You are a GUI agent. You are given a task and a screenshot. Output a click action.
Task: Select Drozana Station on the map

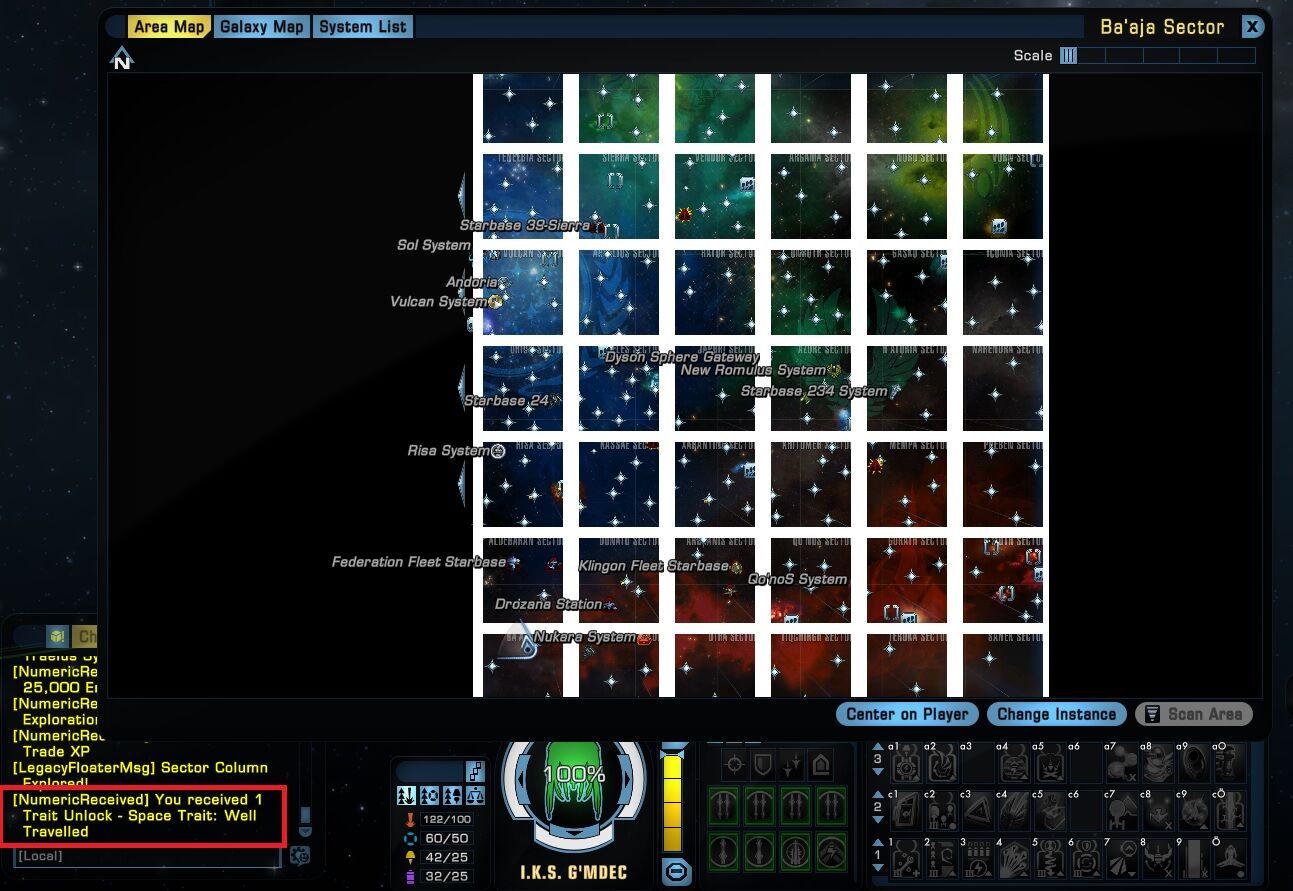coord(548,604)
